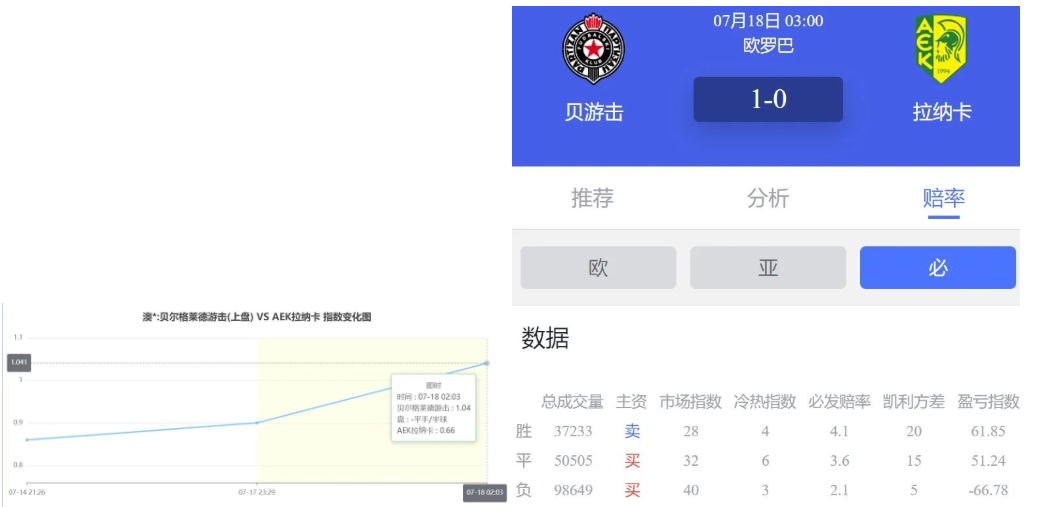Click the 买 link in the 负 row

point(632,490)
